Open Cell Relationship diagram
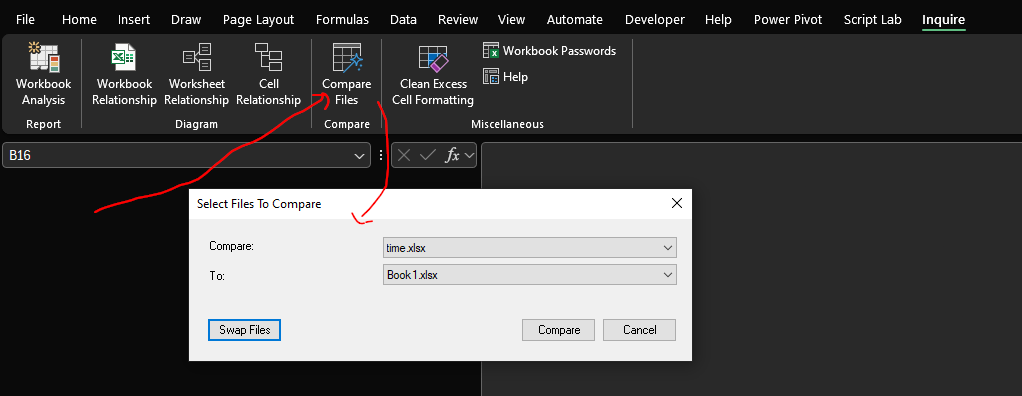 pyautogui.click(x=268, y=74)
